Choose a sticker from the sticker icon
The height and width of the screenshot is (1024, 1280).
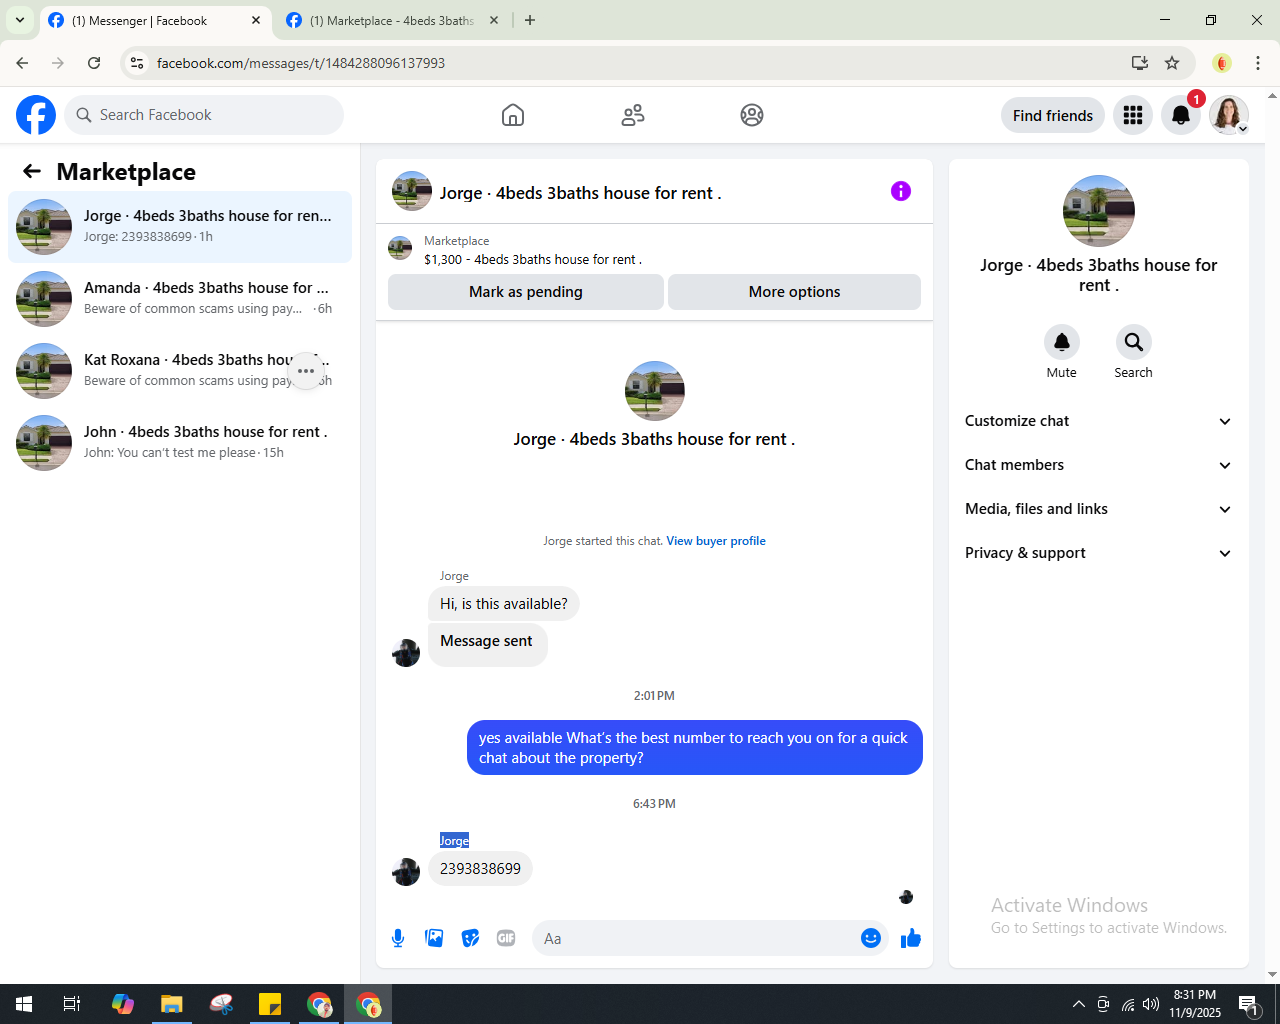[x=470, y=938]
